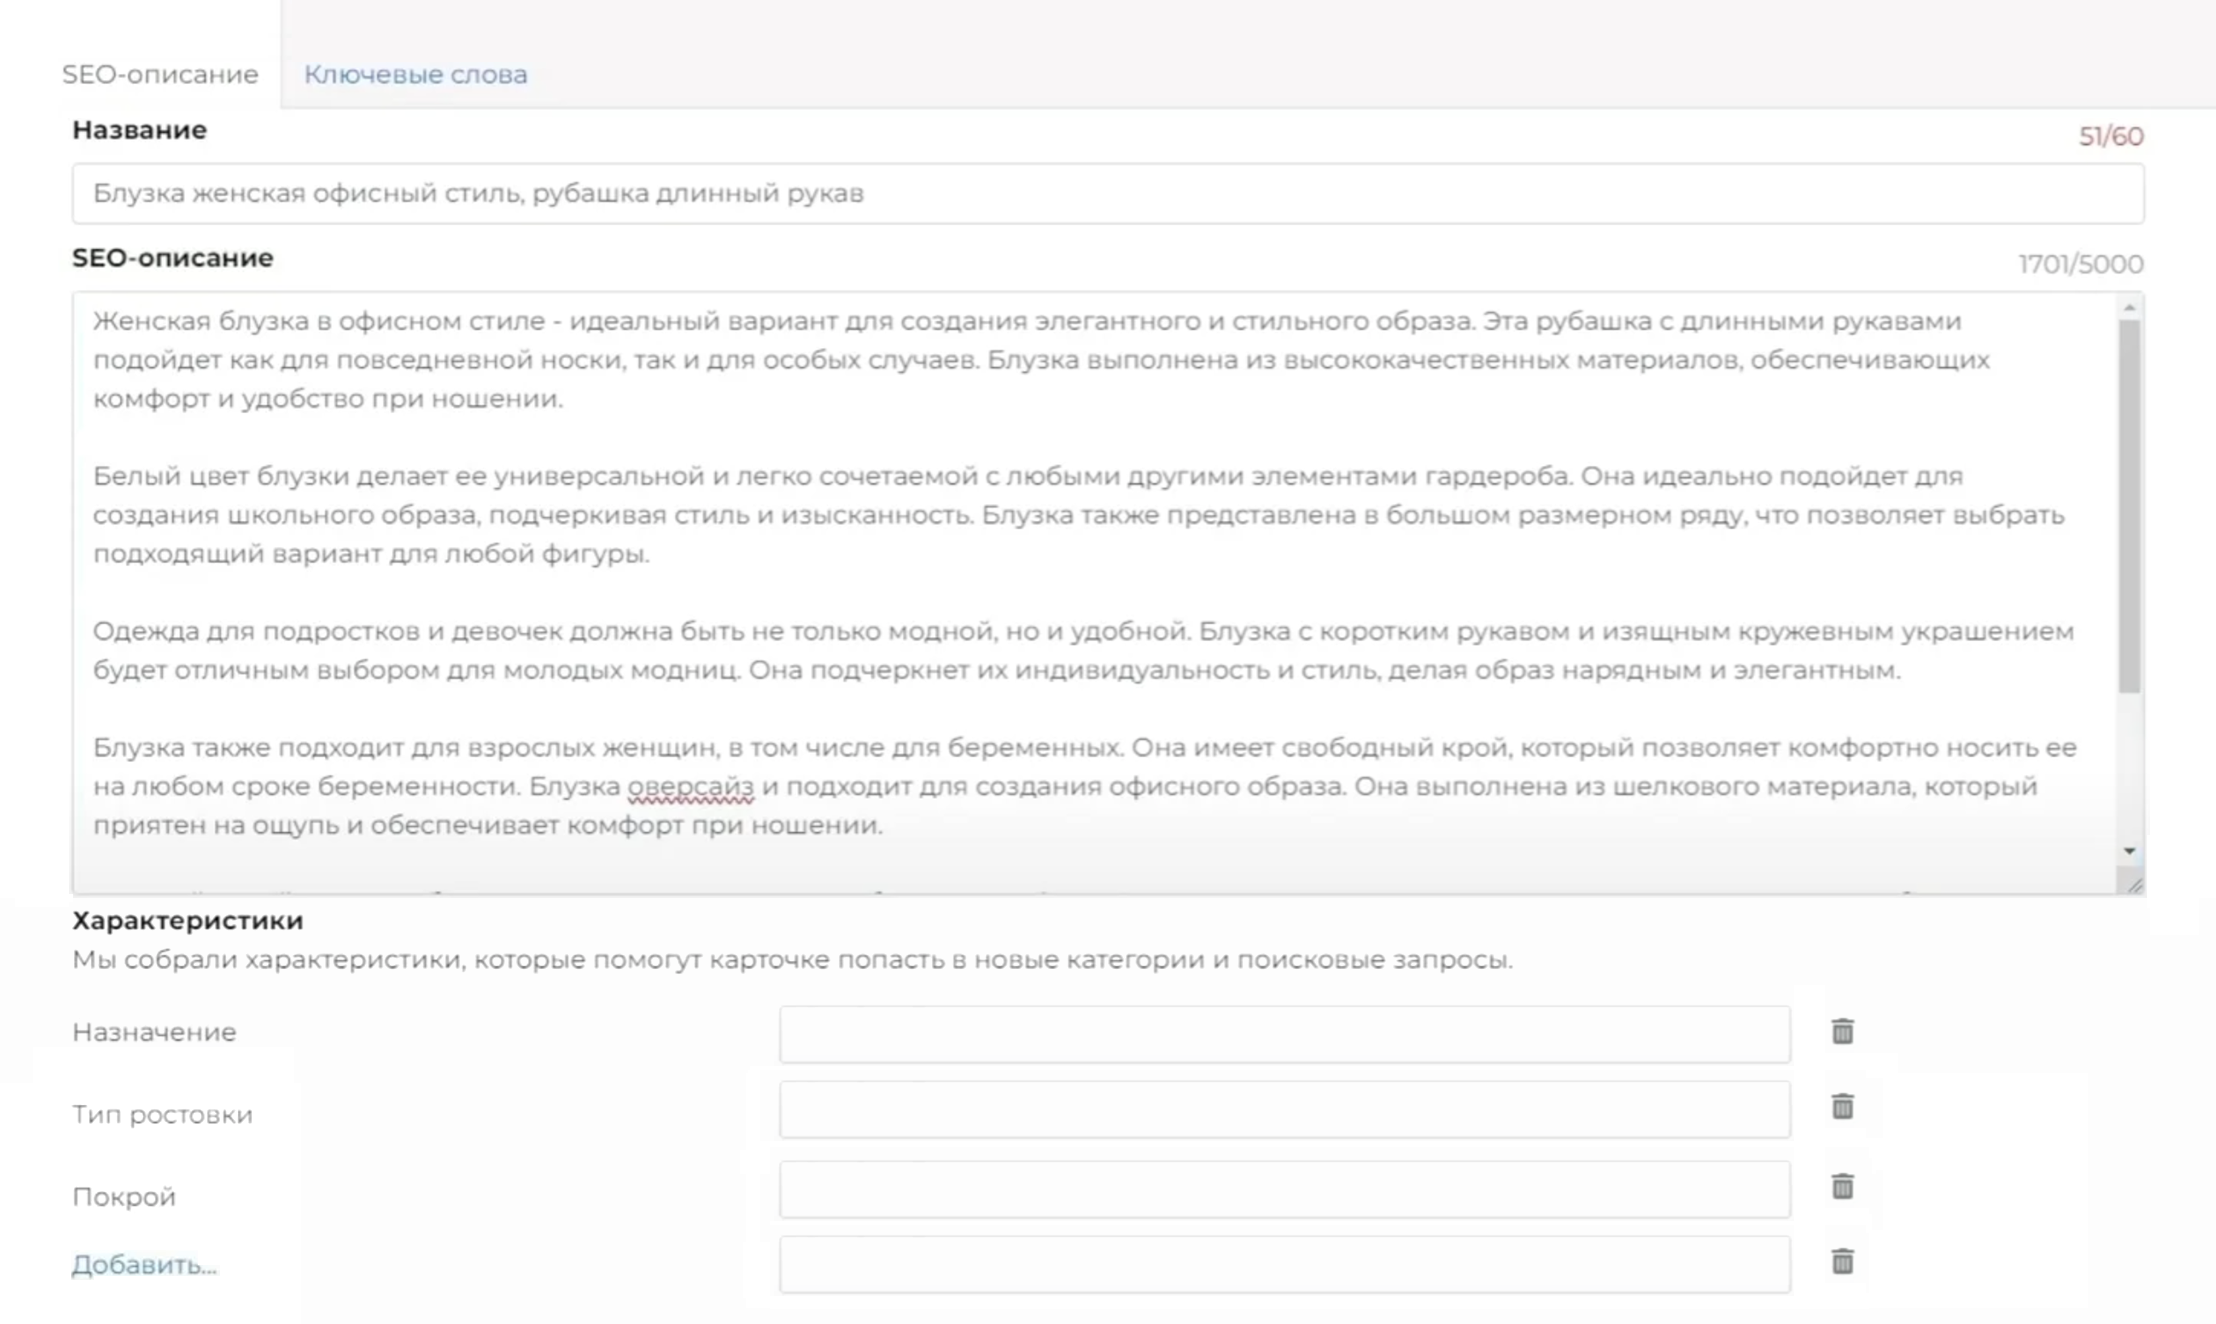Remove the Покрой characteristic using trash icon
The width and height of the screenshot is (2216, 1324).
[x=1842, y=1186]
